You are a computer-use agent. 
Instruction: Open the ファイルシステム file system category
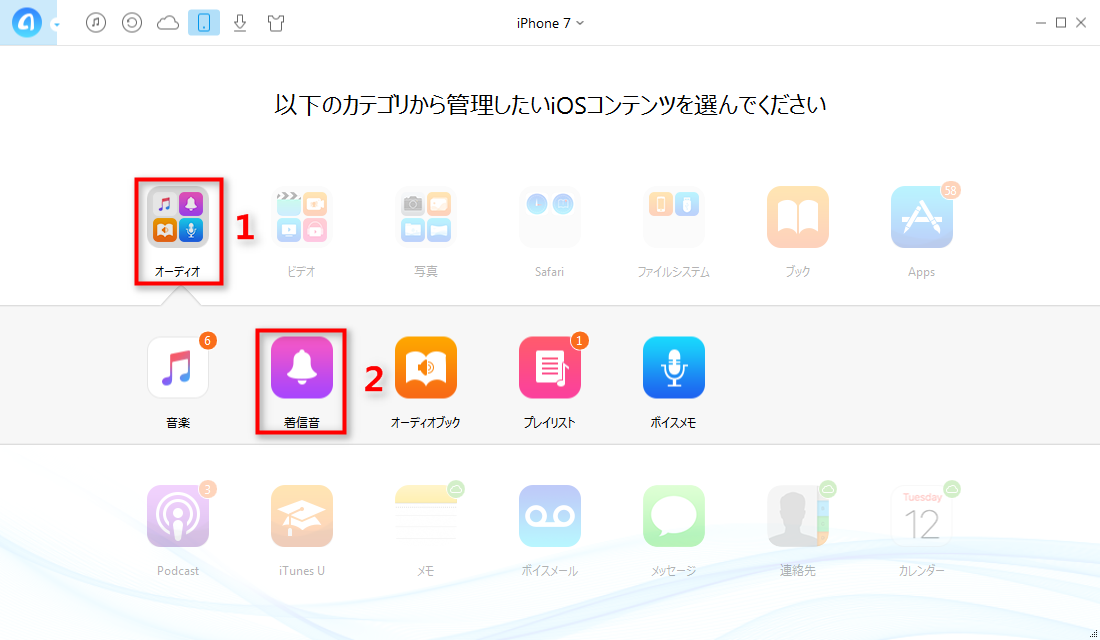click(x=673, y=217)
